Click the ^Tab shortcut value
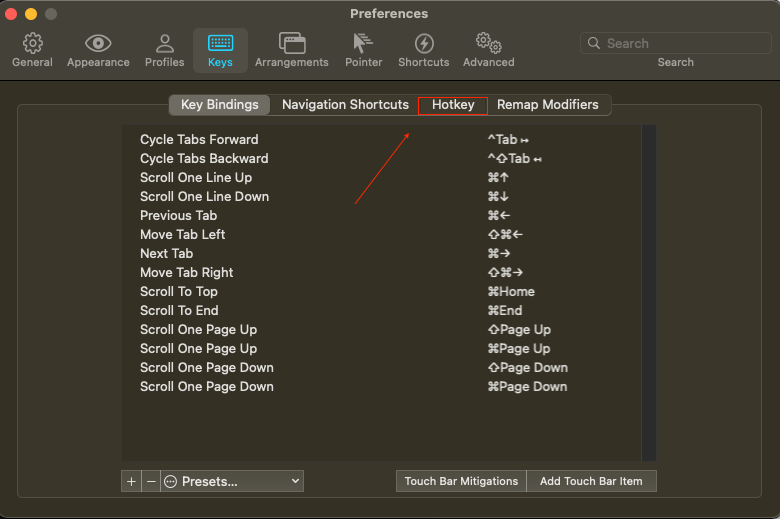The image size is (780, 519). tap(508, 139)
